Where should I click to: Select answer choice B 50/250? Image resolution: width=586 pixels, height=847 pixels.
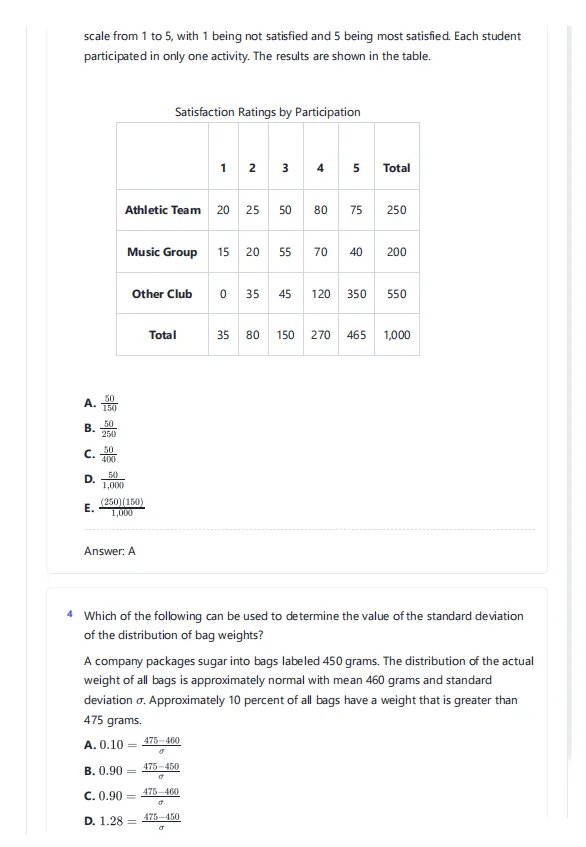[100, 428]
